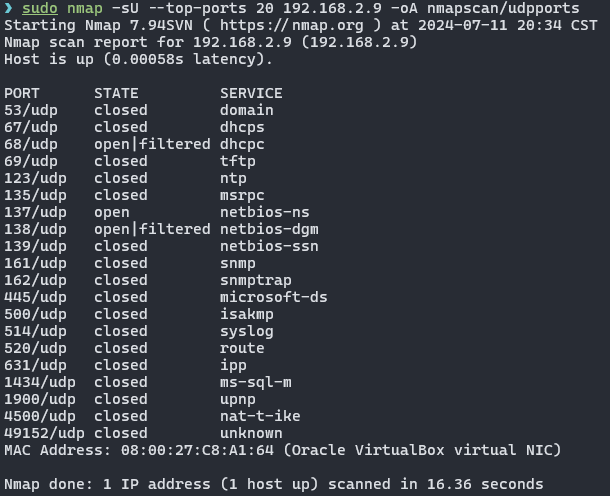Click the open|filtered state of 68/udp

click(152, 144)
